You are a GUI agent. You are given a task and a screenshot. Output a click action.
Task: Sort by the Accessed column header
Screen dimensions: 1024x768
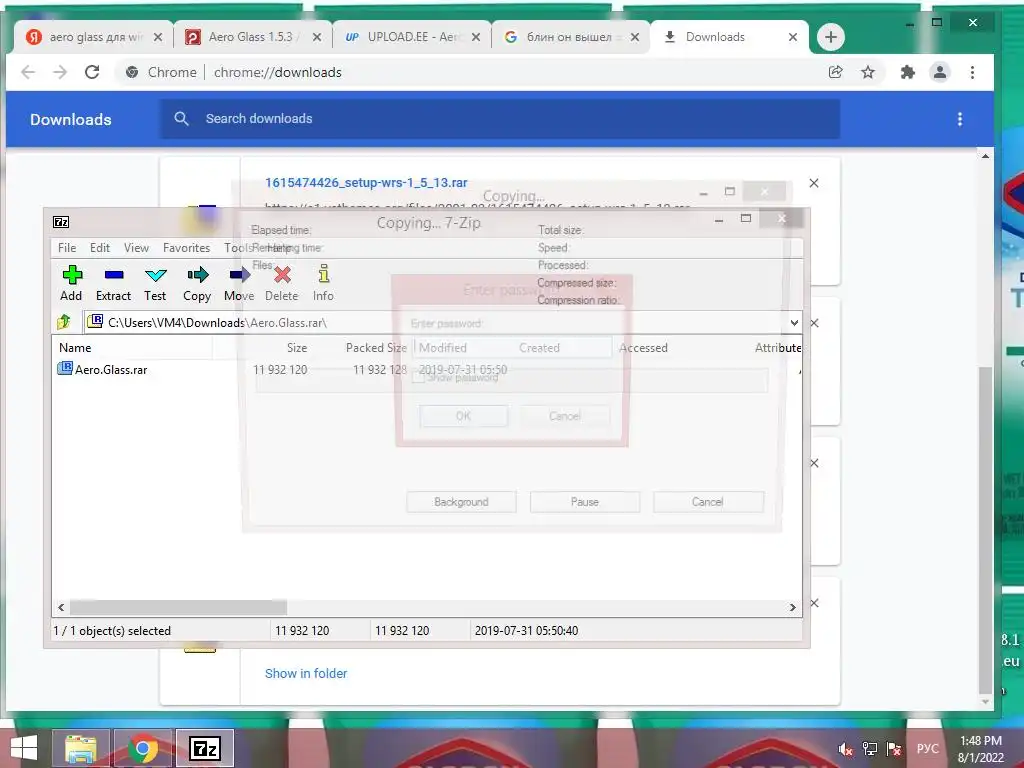pyautogui.click(x=643, y=347)
